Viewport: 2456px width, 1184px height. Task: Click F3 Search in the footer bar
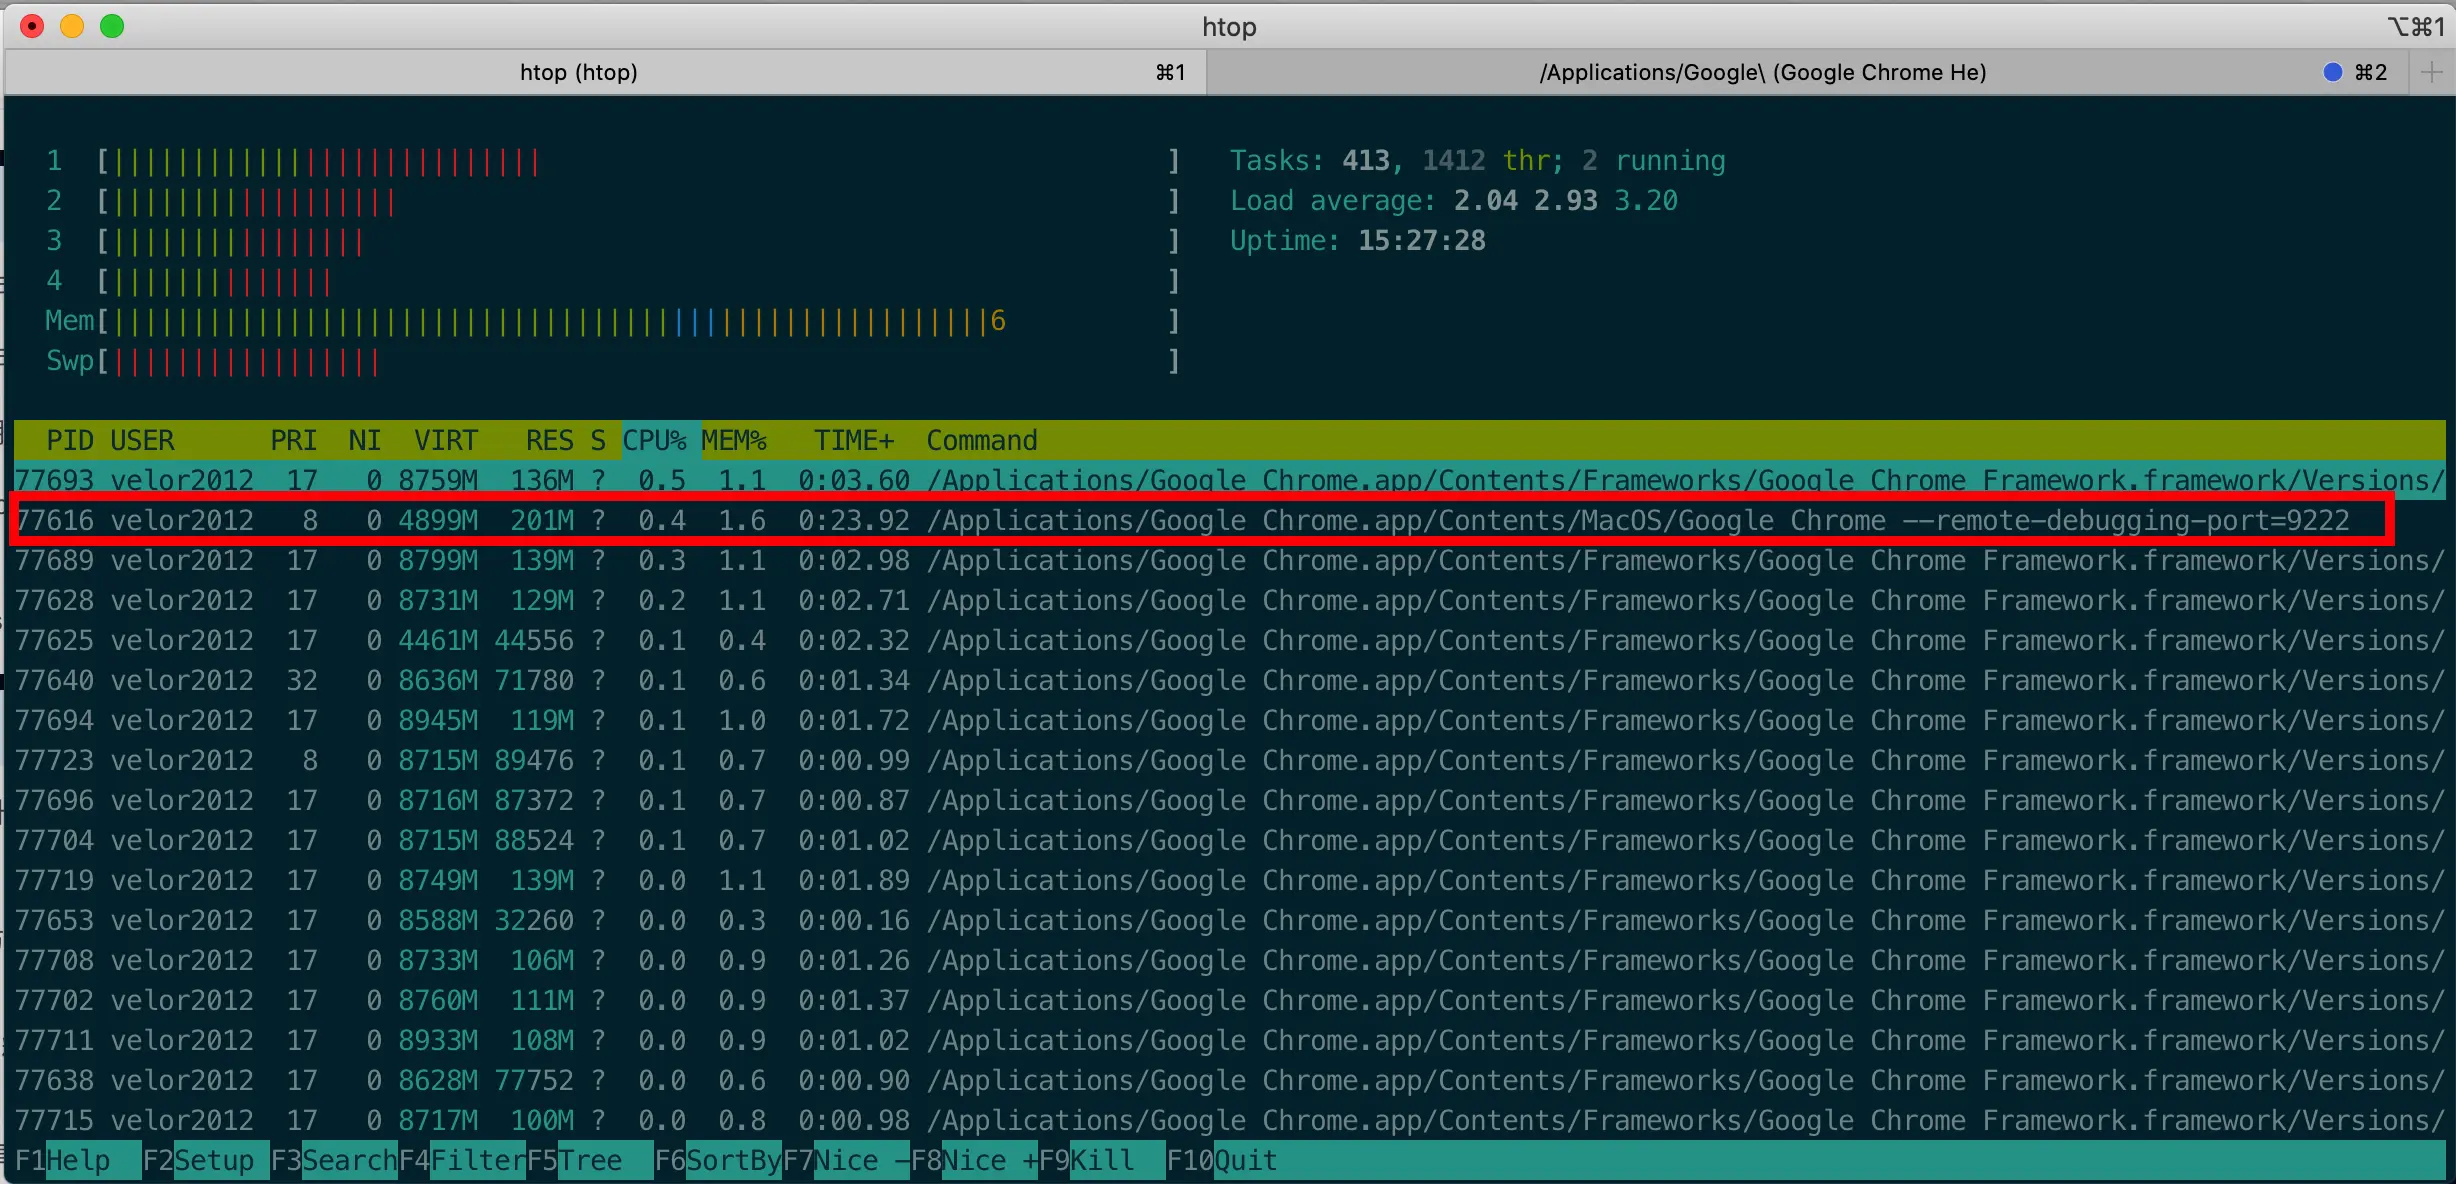click(348, 1160)
